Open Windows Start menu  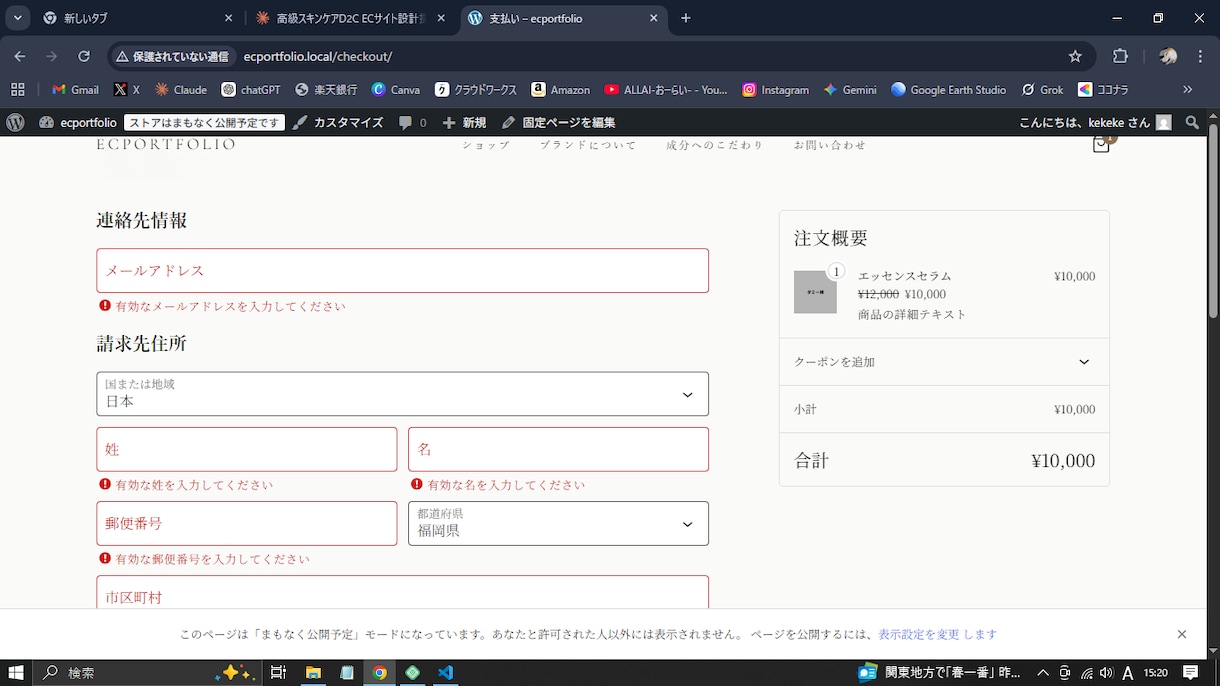[x=16, y=673]
